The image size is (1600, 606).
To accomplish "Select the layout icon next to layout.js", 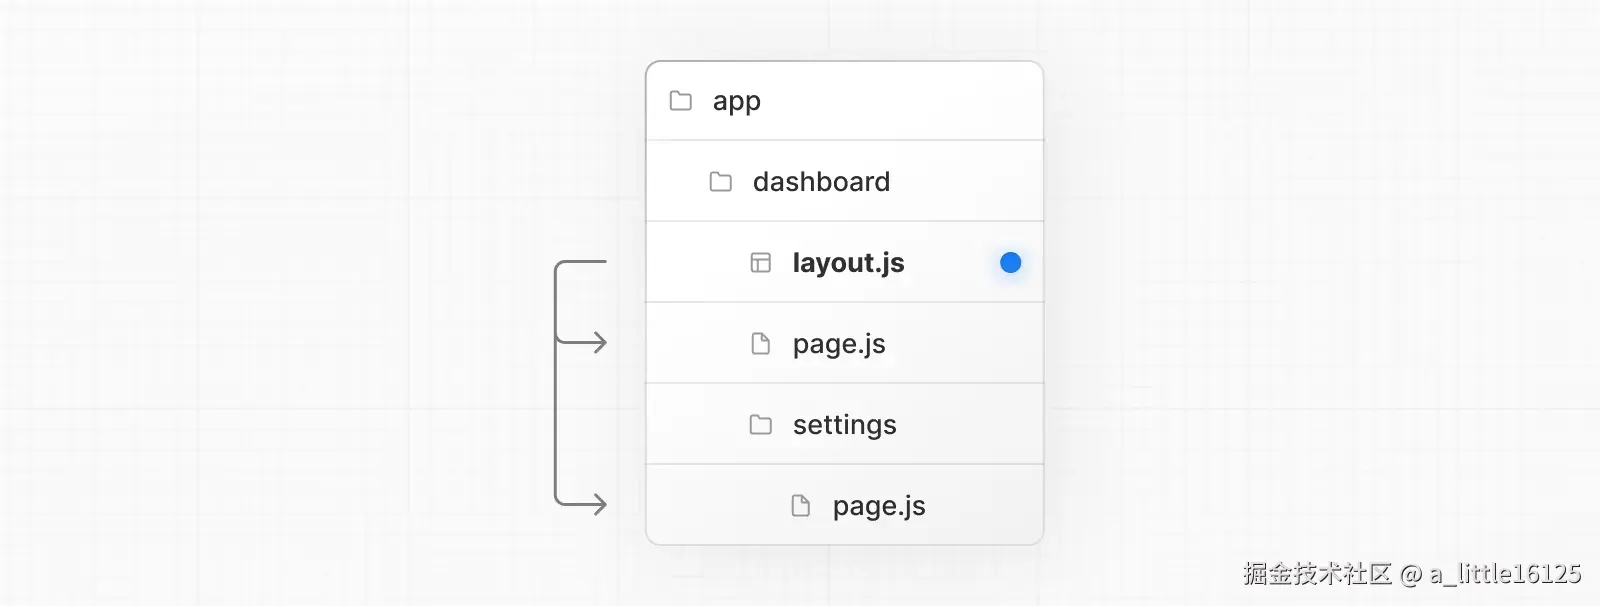I will coord(761,263).
